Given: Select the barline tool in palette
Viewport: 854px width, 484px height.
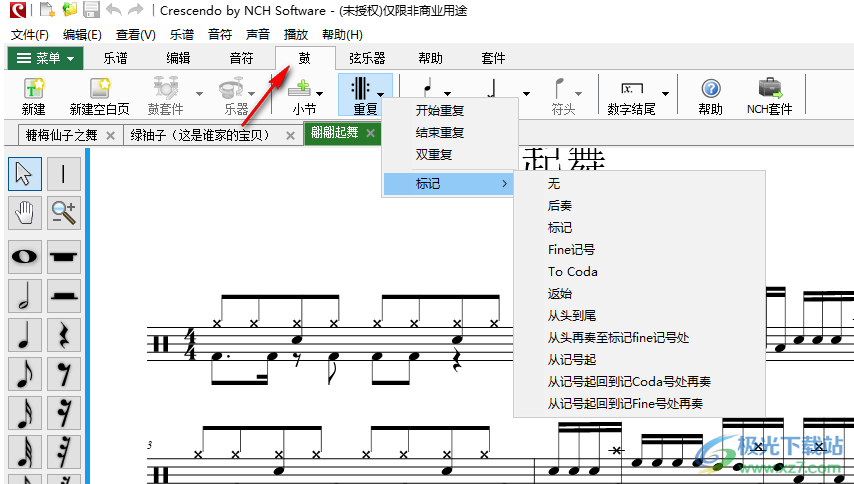Looking at the screenshot, I should point(64,174).
